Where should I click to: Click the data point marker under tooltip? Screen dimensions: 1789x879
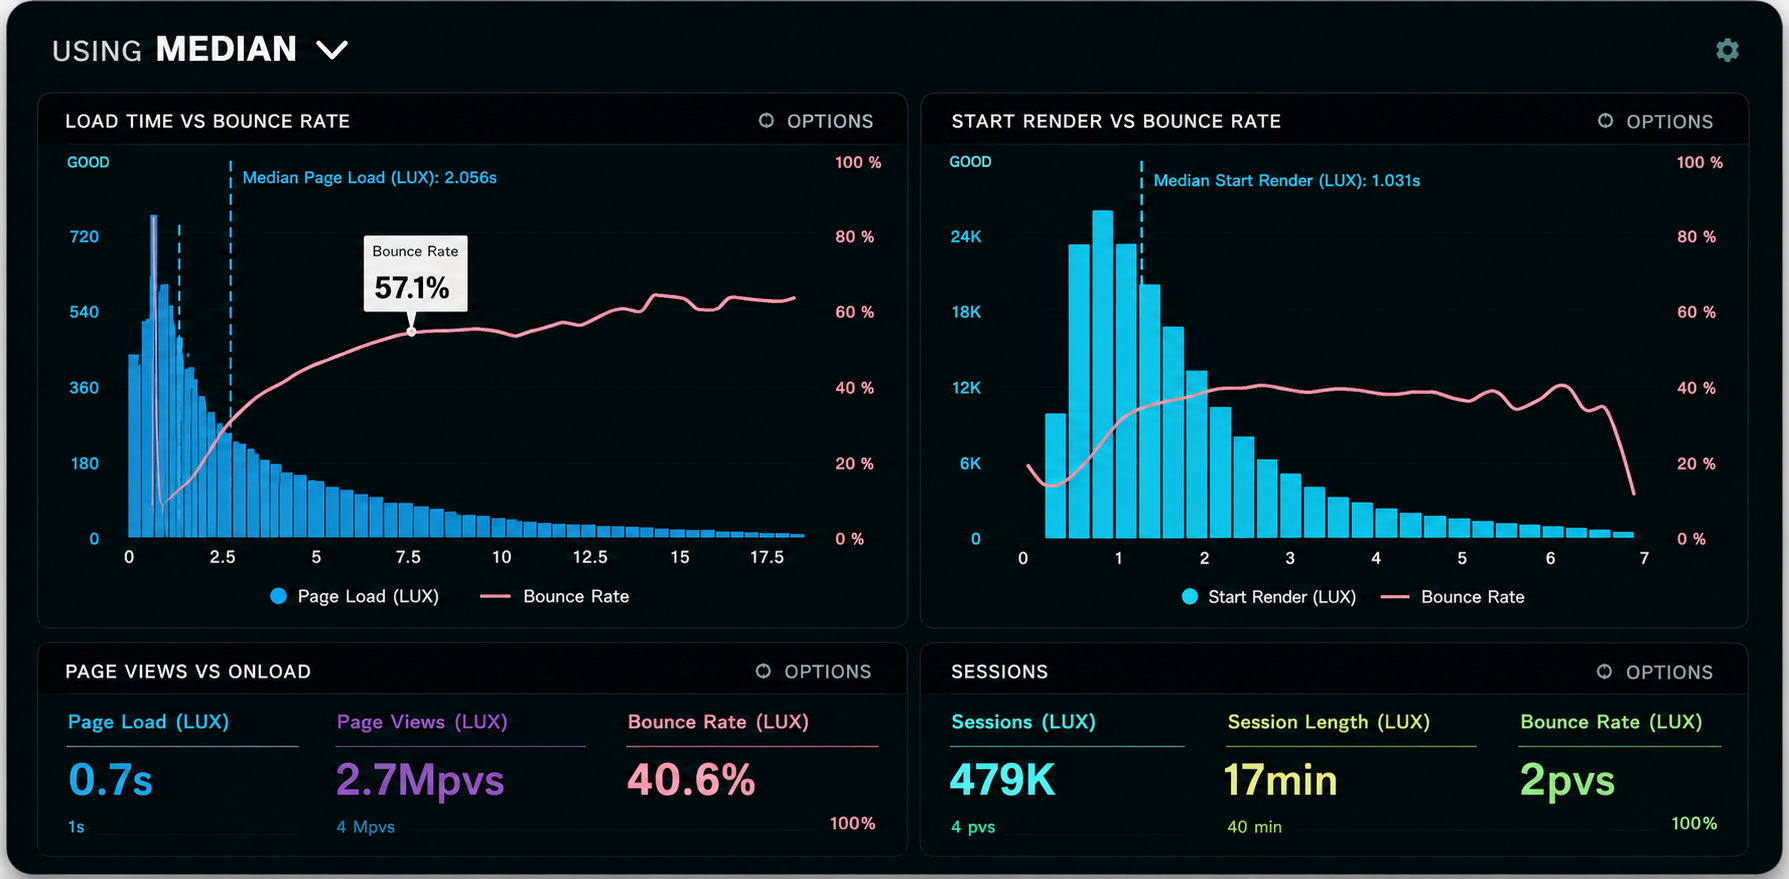(411, 331)
